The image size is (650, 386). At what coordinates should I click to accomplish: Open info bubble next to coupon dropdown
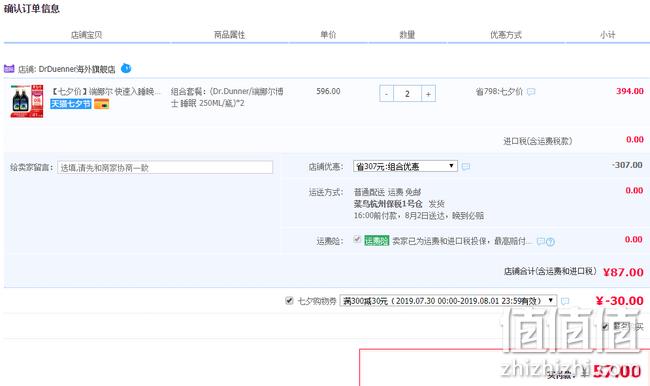565,301
